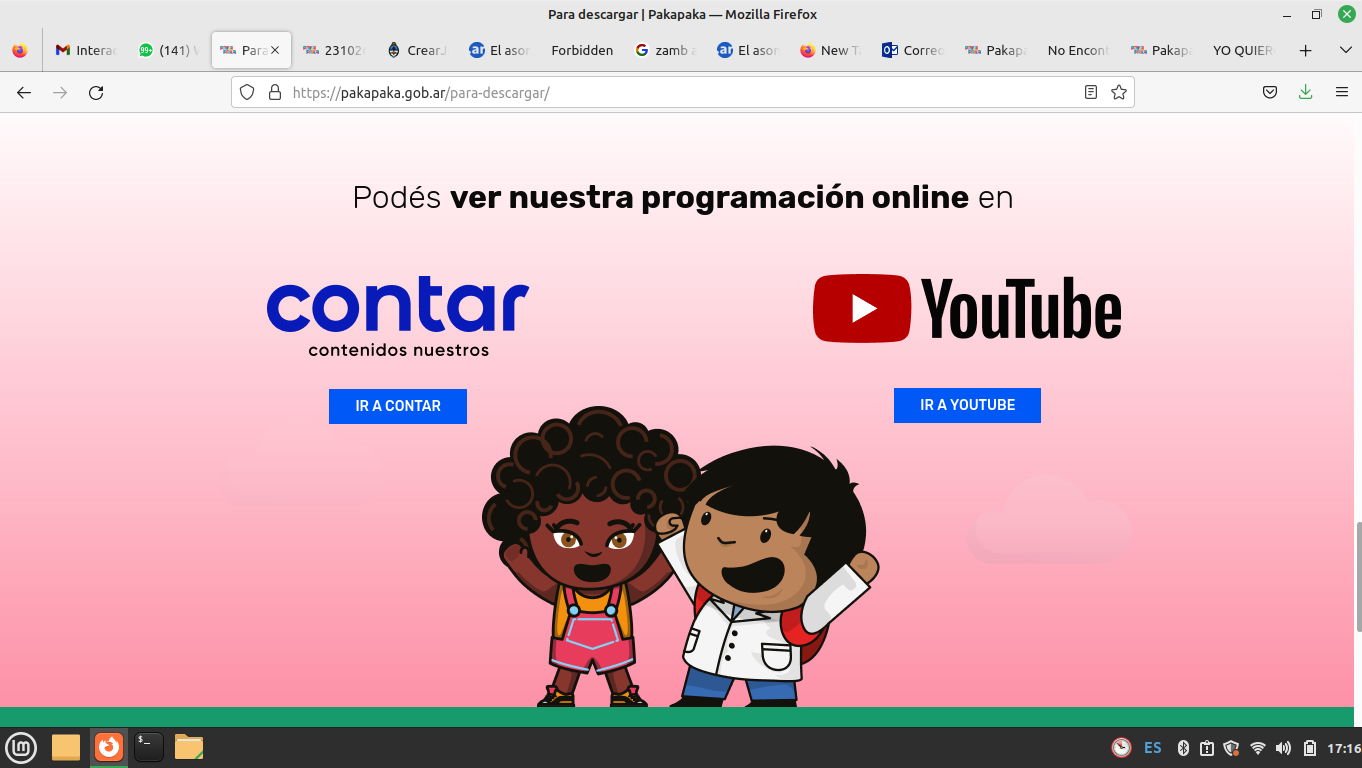Close the current Para descargar tab

pyautogui.click(x=275, y=50)
